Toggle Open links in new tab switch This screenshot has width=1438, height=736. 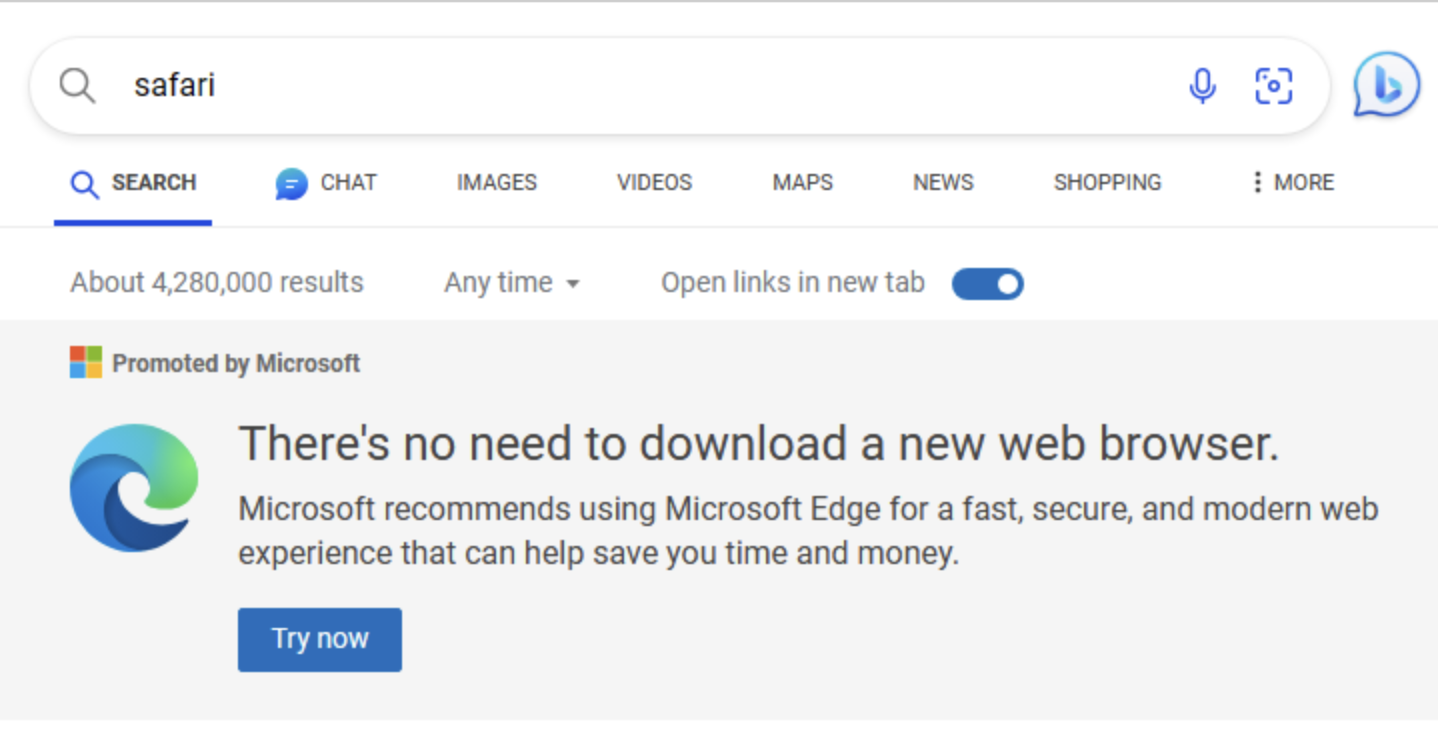click(987, 284)
